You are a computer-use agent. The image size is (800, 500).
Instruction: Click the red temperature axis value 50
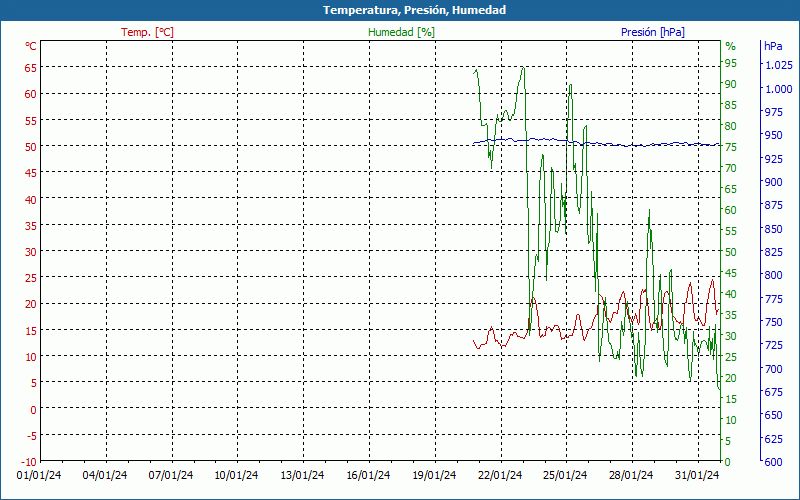(x=30, y=146)
